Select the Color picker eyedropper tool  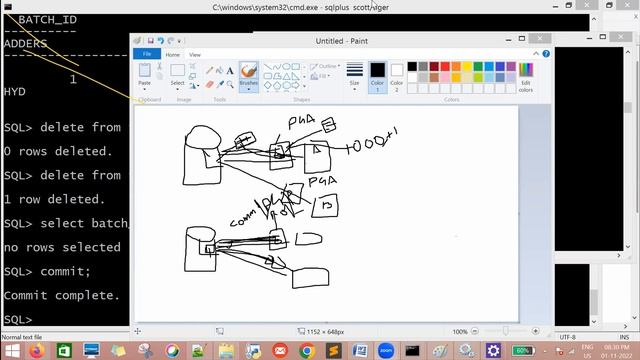220,84
